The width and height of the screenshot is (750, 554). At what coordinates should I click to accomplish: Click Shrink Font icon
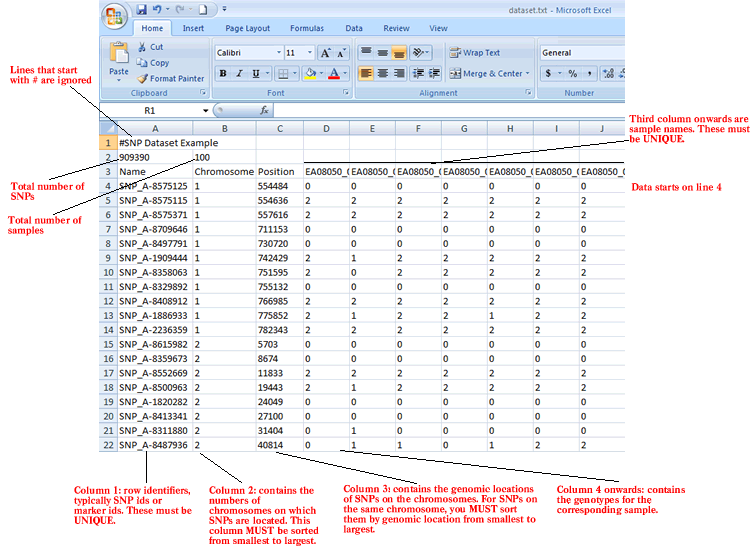(x=342, y=53)
